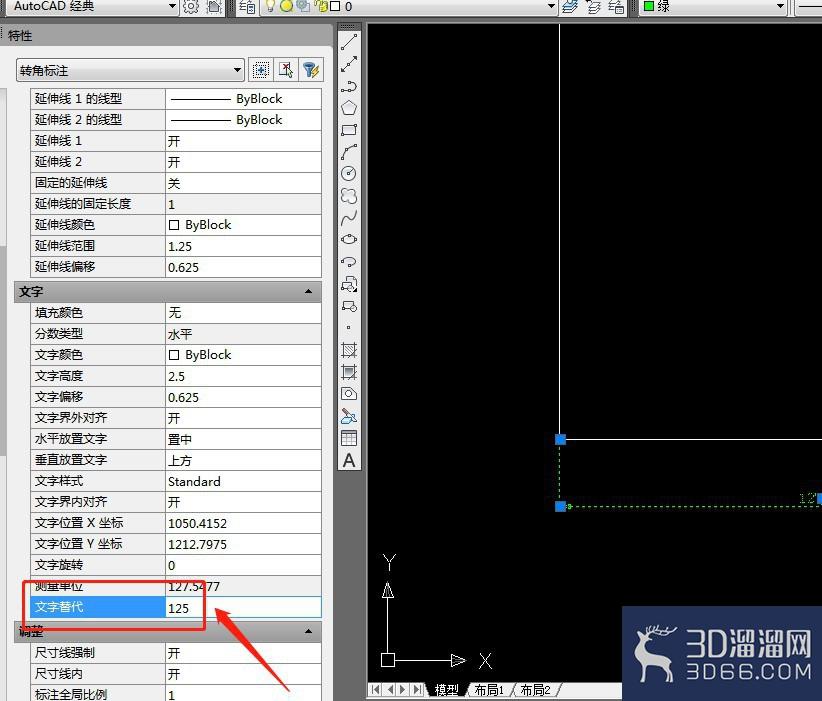Click the Layer Previous icon
Viewport: 822px width, 701px height.
[x=593, y=6]
